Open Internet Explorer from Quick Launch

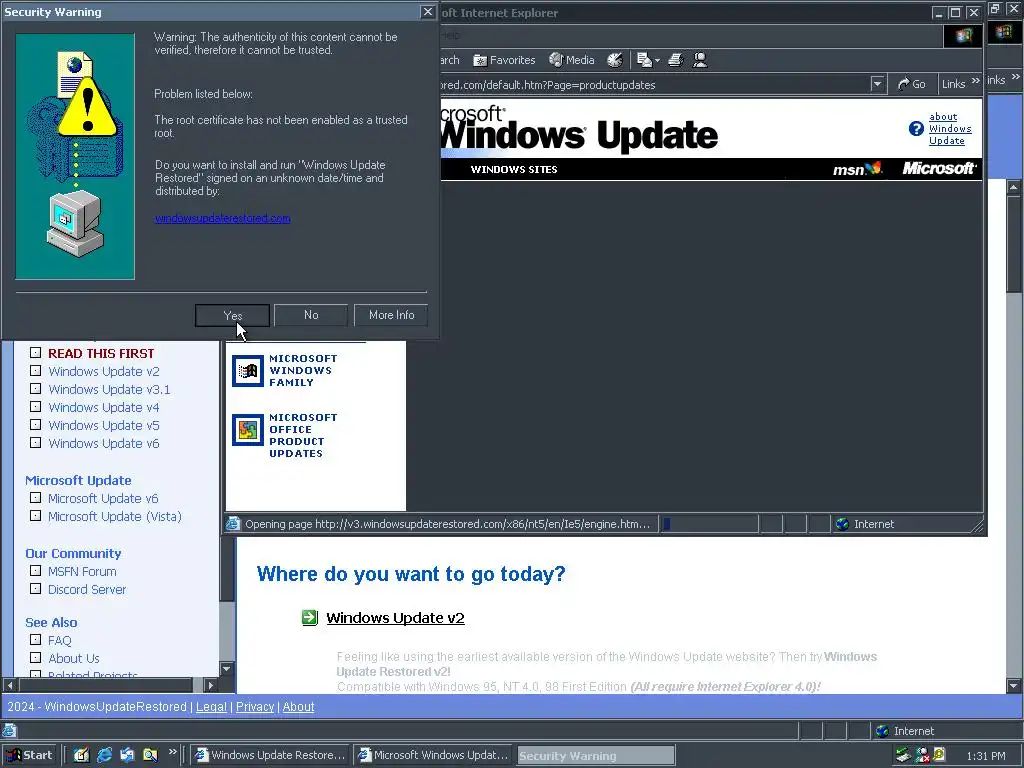(x=104, y=755)
